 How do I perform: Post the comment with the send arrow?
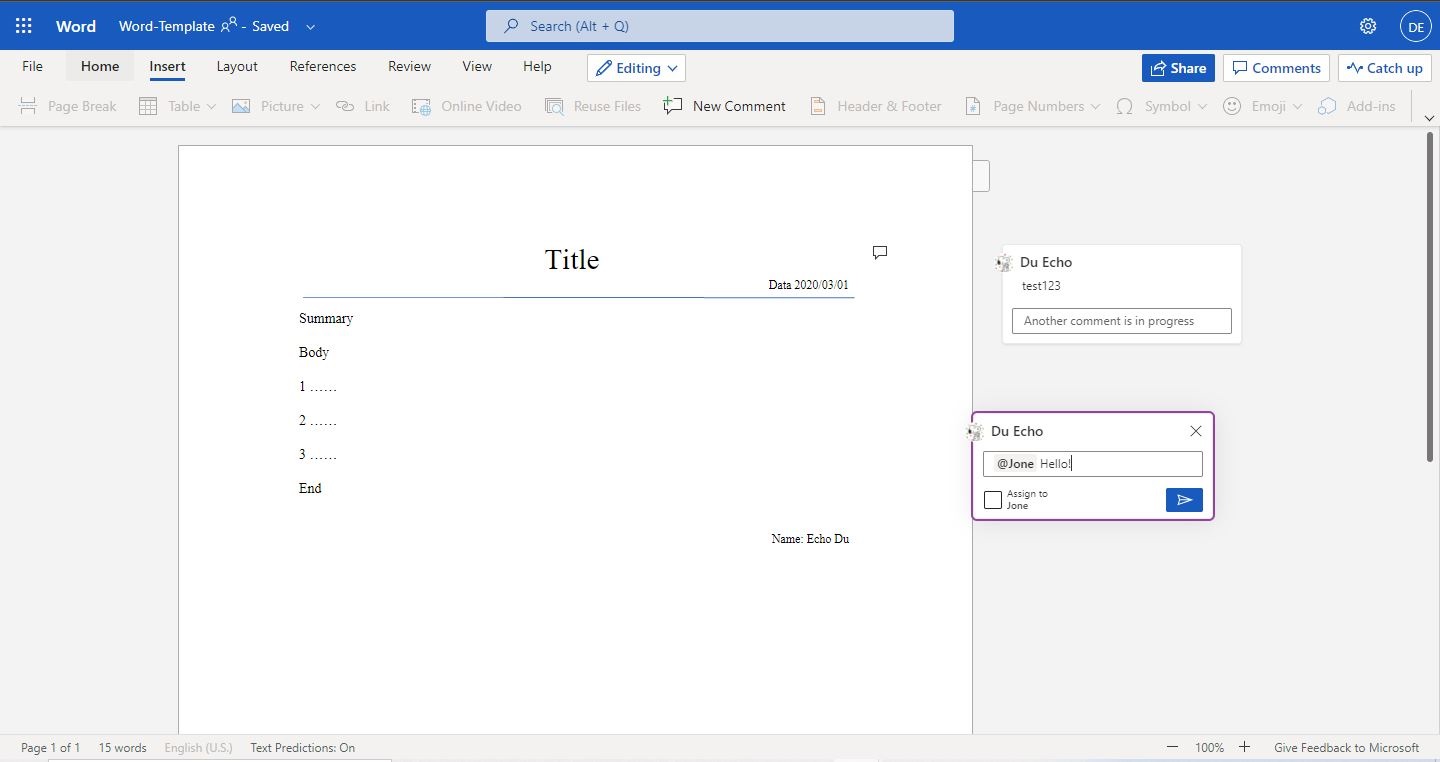point(1184,500)
